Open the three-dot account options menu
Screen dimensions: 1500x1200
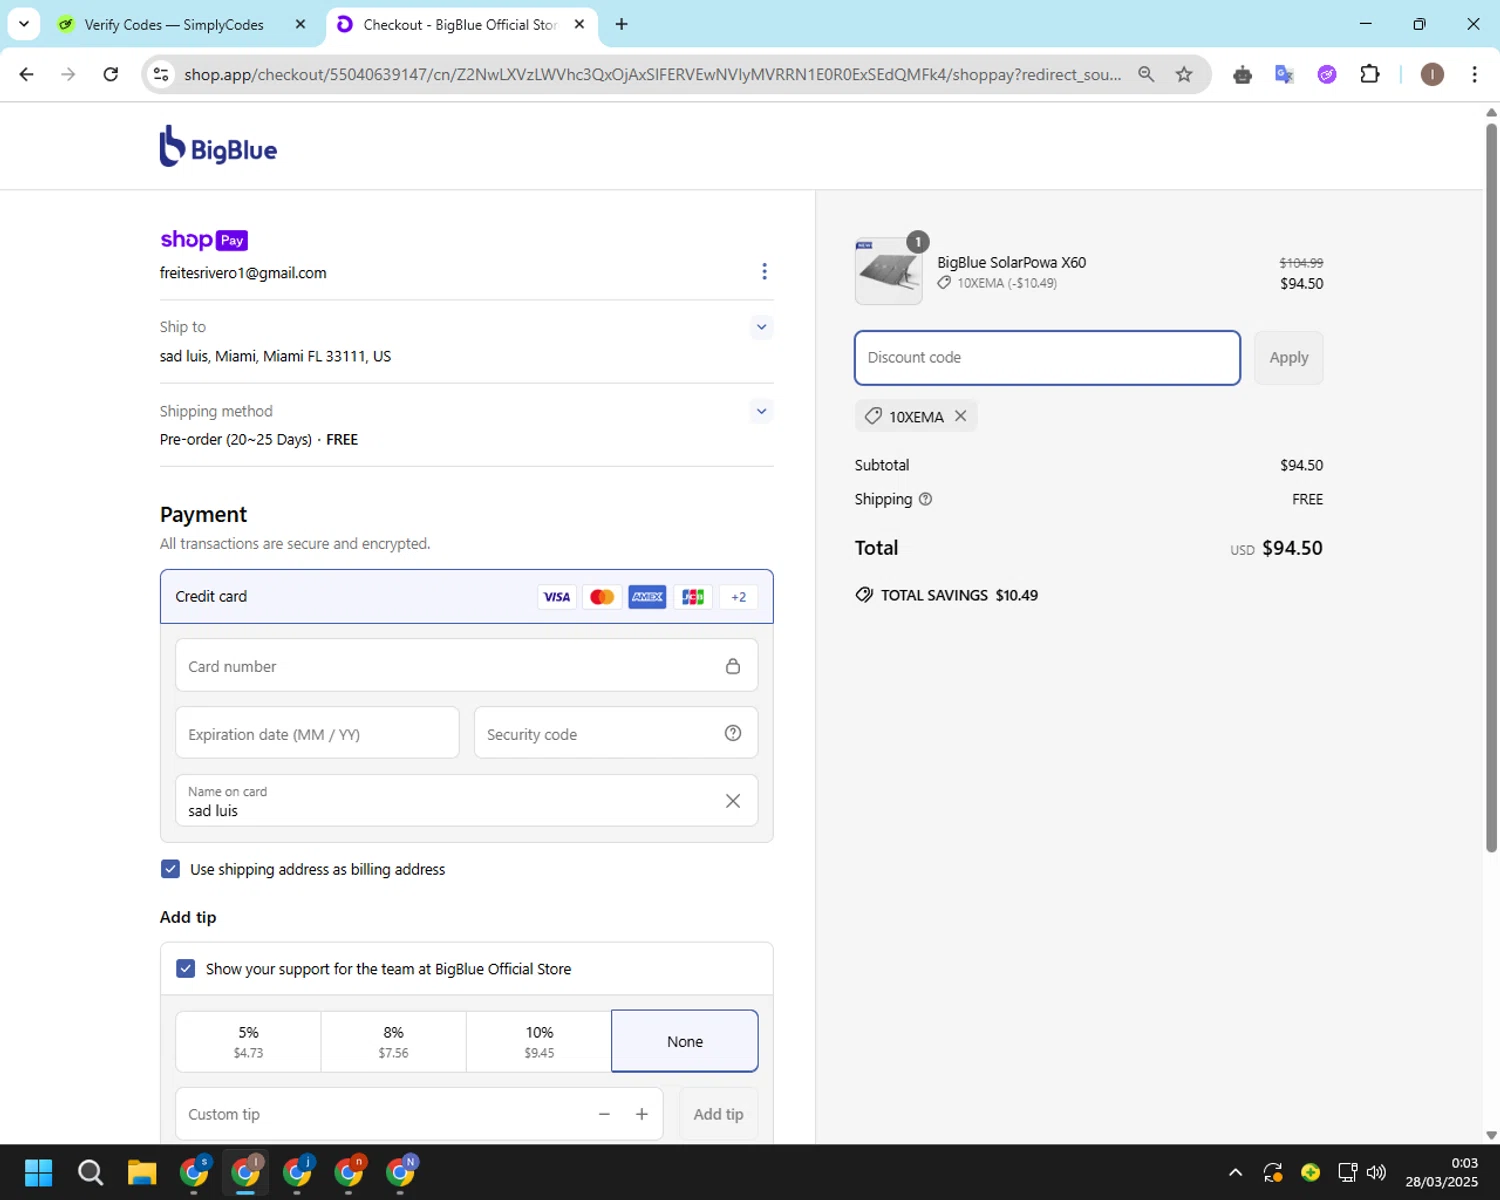pyautogui.click(x=764, y=272)
